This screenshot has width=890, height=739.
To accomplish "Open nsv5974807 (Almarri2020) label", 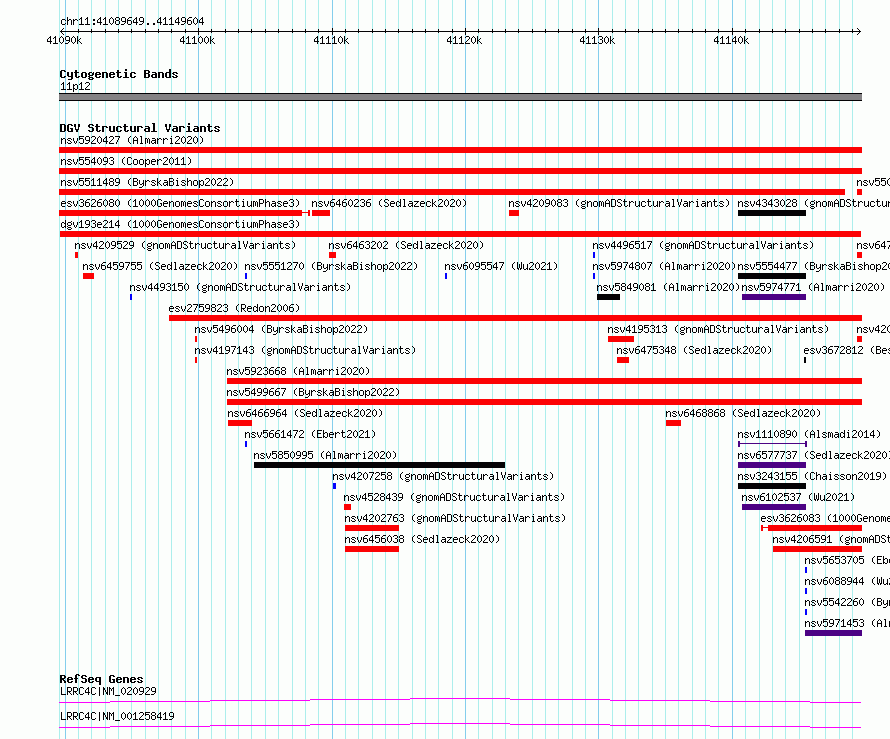I will (664, 266).
